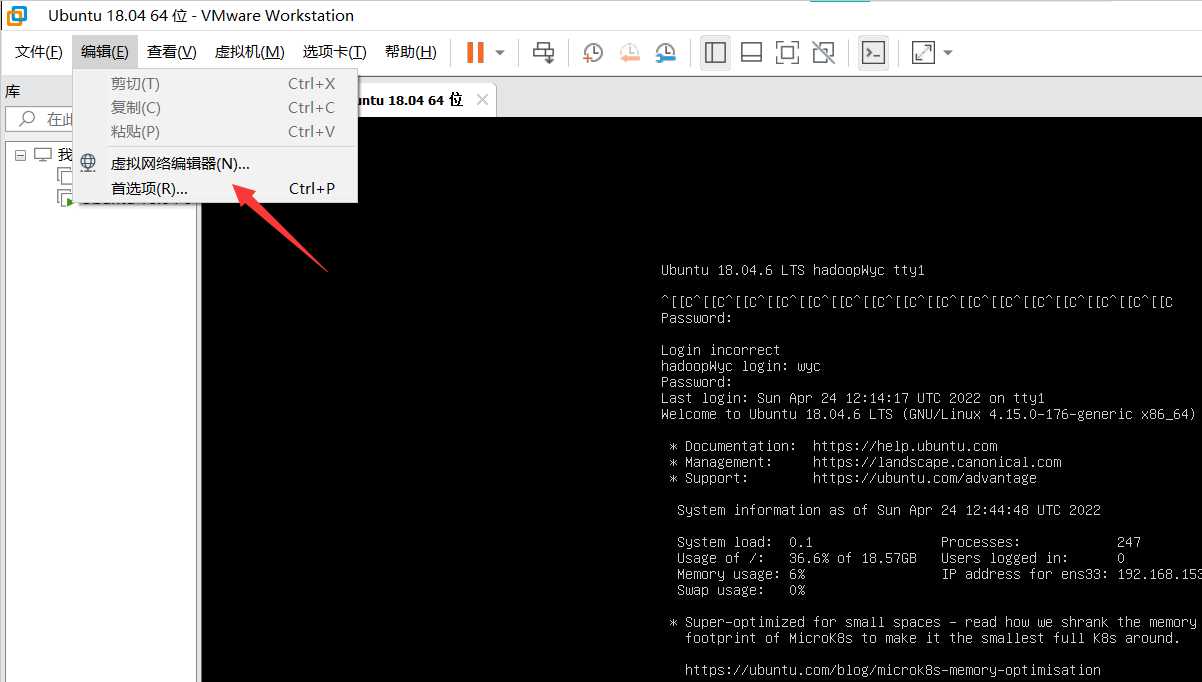
Task: Select the running virtual machine in the library tree
Action: (66, 198)
